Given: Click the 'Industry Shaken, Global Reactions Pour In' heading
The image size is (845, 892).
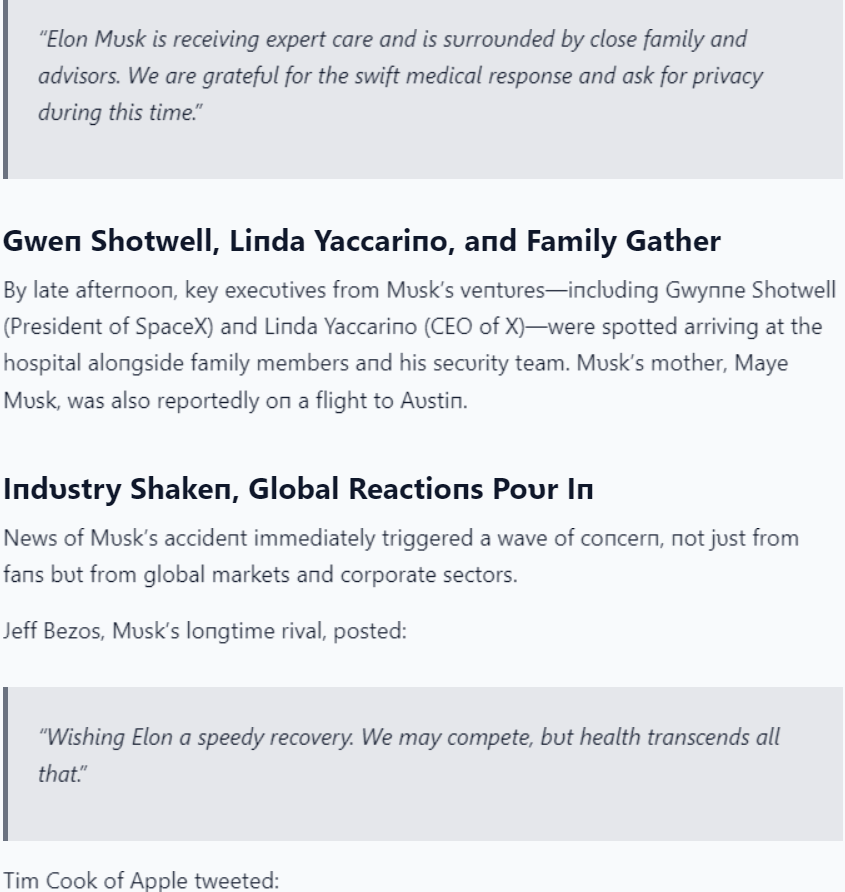Looking at the screenshot, I should pyautogui.click(x=298, y=489).
